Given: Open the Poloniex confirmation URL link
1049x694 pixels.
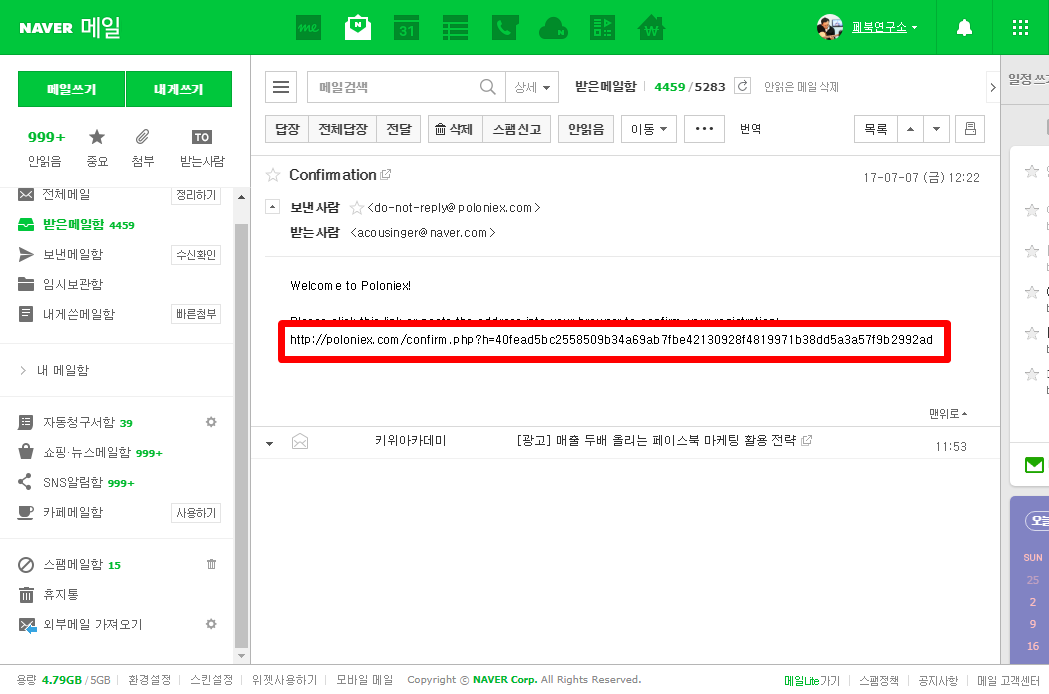Looking at the screenshot, I should 611,340.
